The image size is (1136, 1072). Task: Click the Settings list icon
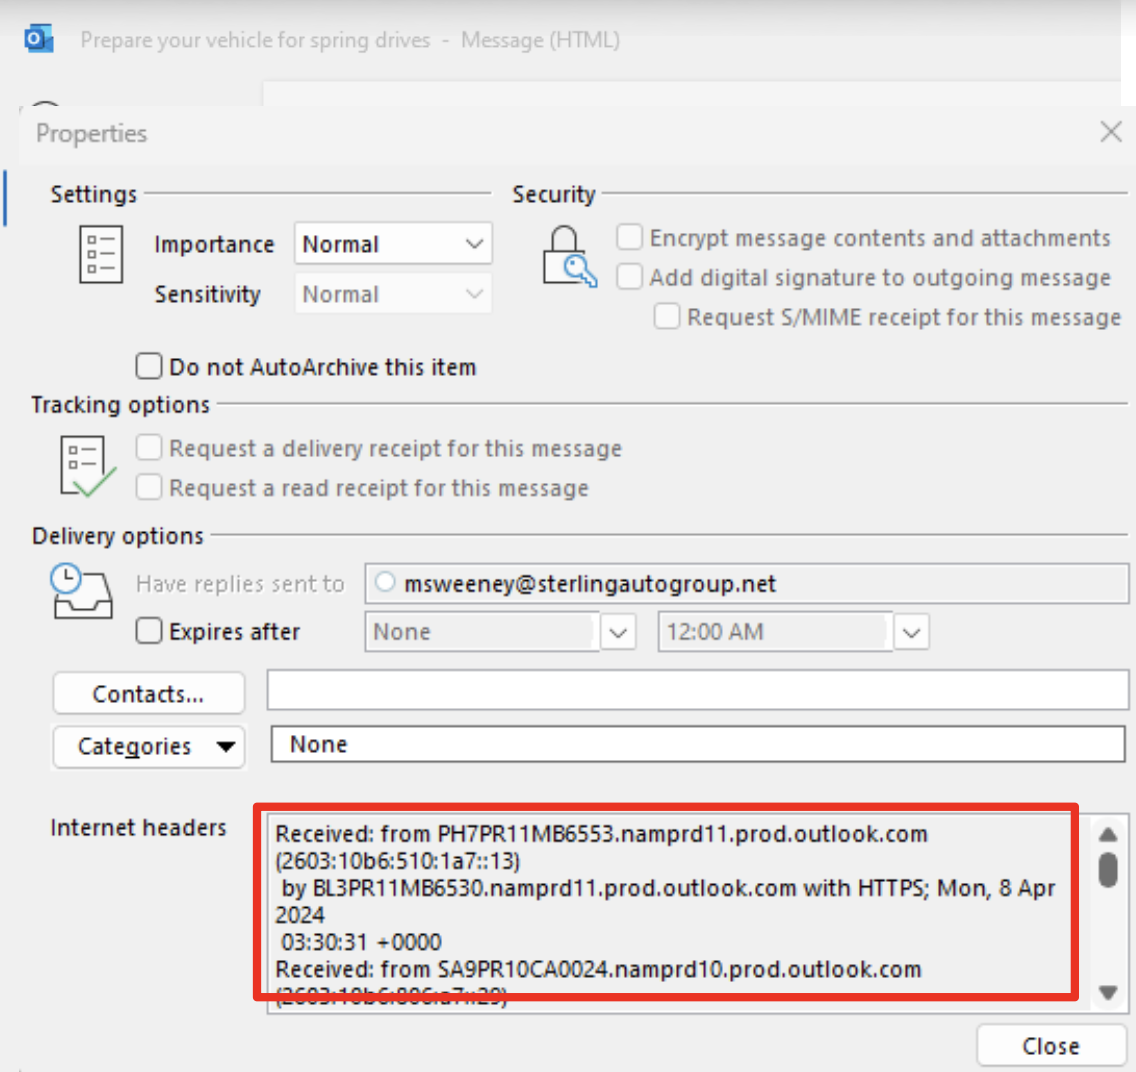click(100, 254)
